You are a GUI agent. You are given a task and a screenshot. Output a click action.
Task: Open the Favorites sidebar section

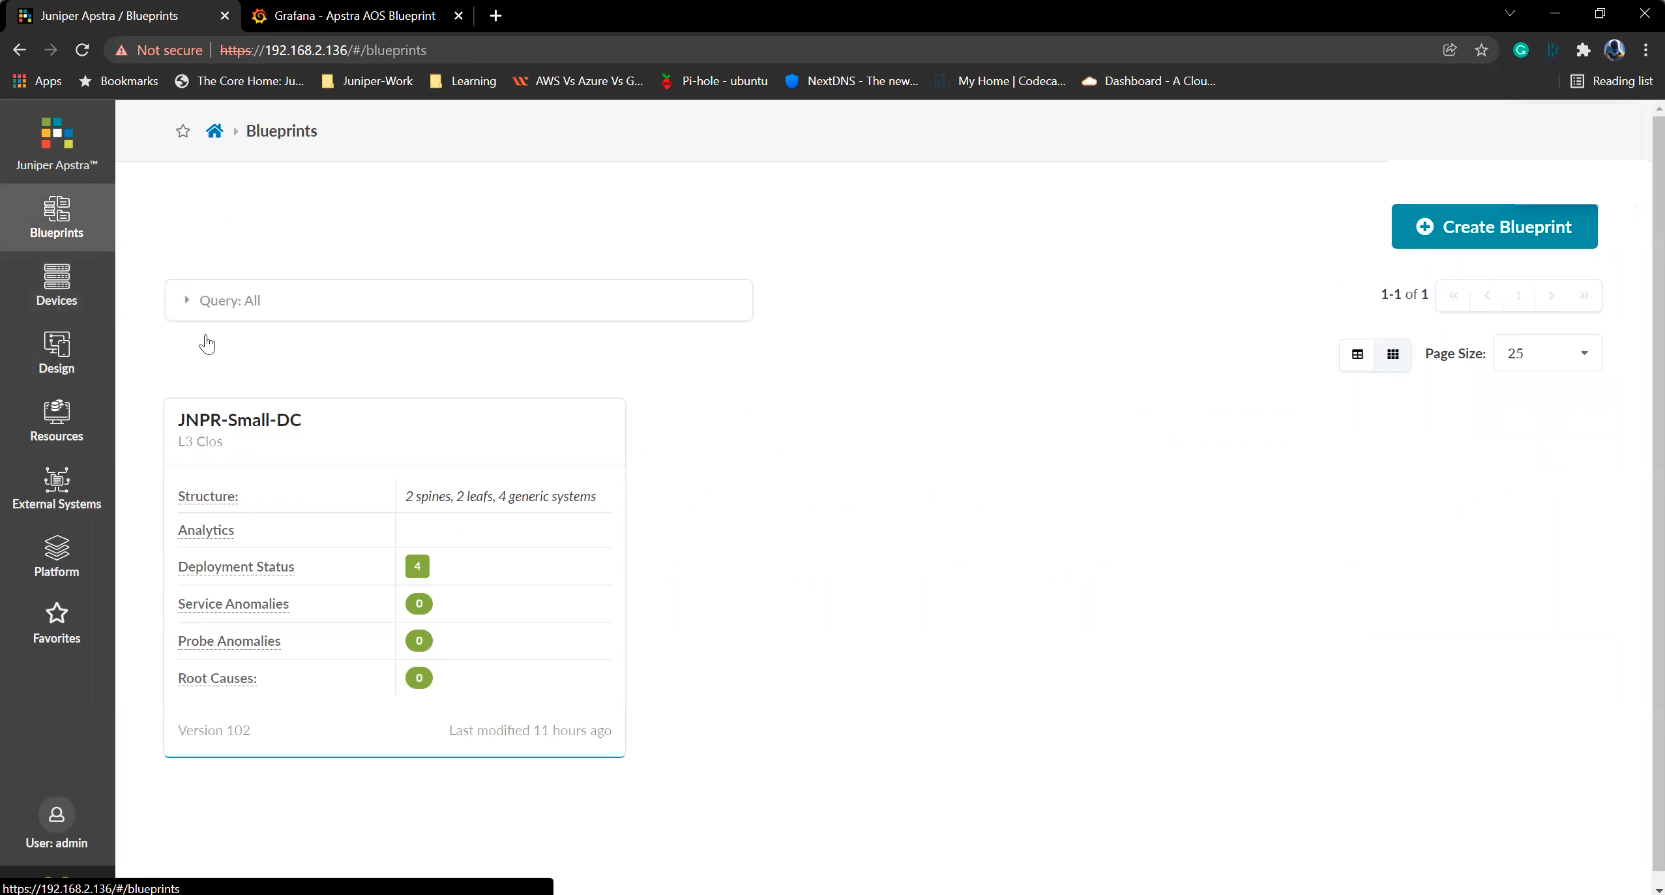pyautogui.click(x=57, y=623)
